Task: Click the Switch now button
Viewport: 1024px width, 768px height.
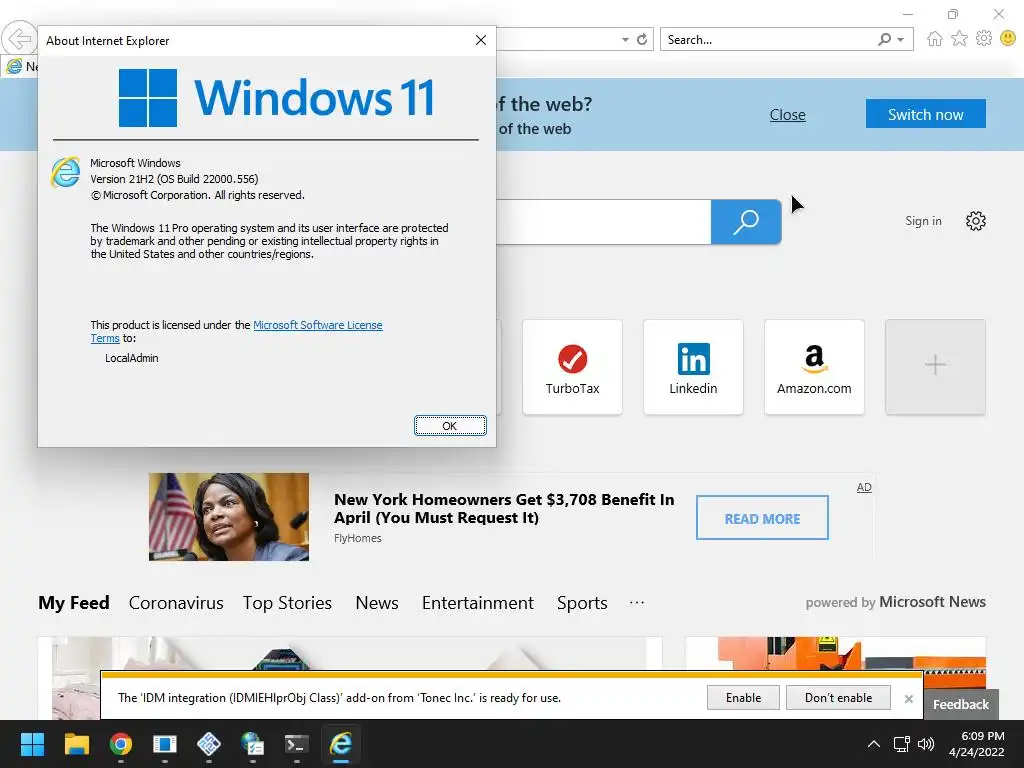Action: tap(925, 114)
